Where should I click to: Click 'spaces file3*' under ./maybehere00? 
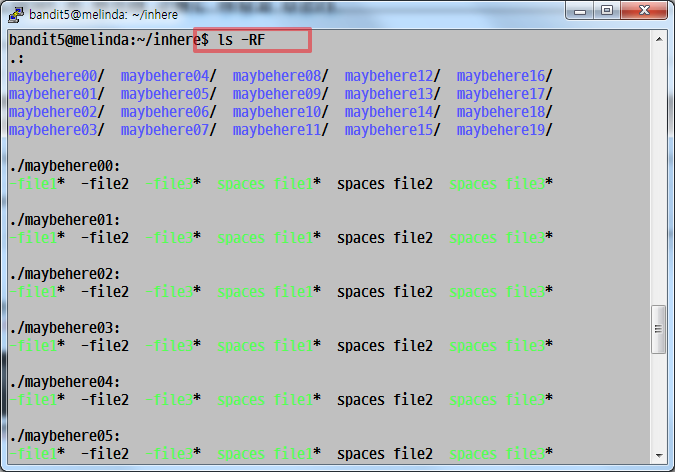coord(502,184)
